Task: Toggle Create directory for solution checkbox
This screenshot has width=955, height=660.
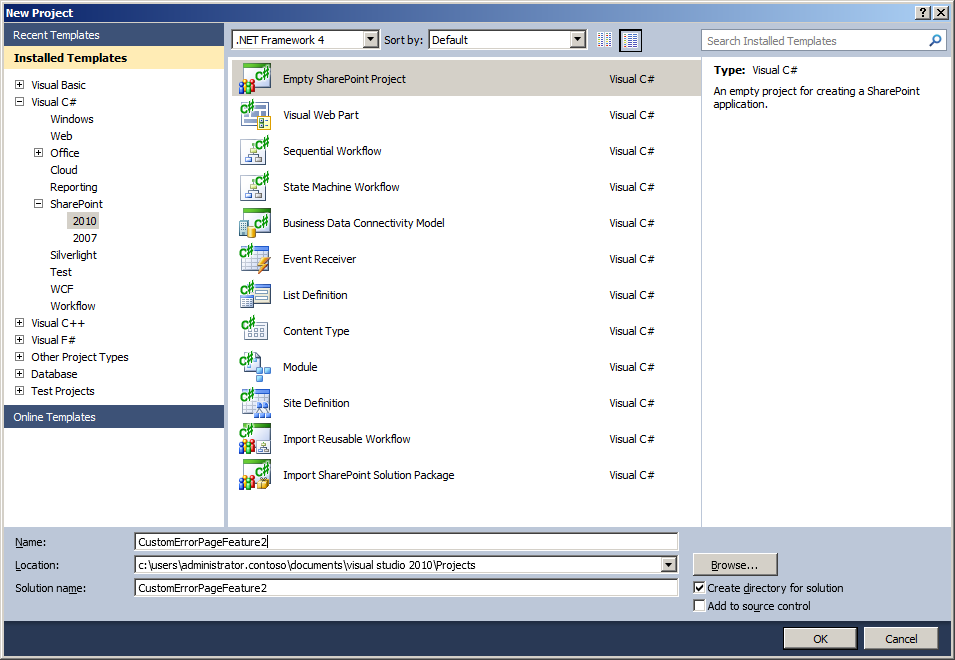Action: [x=699, y=588]
